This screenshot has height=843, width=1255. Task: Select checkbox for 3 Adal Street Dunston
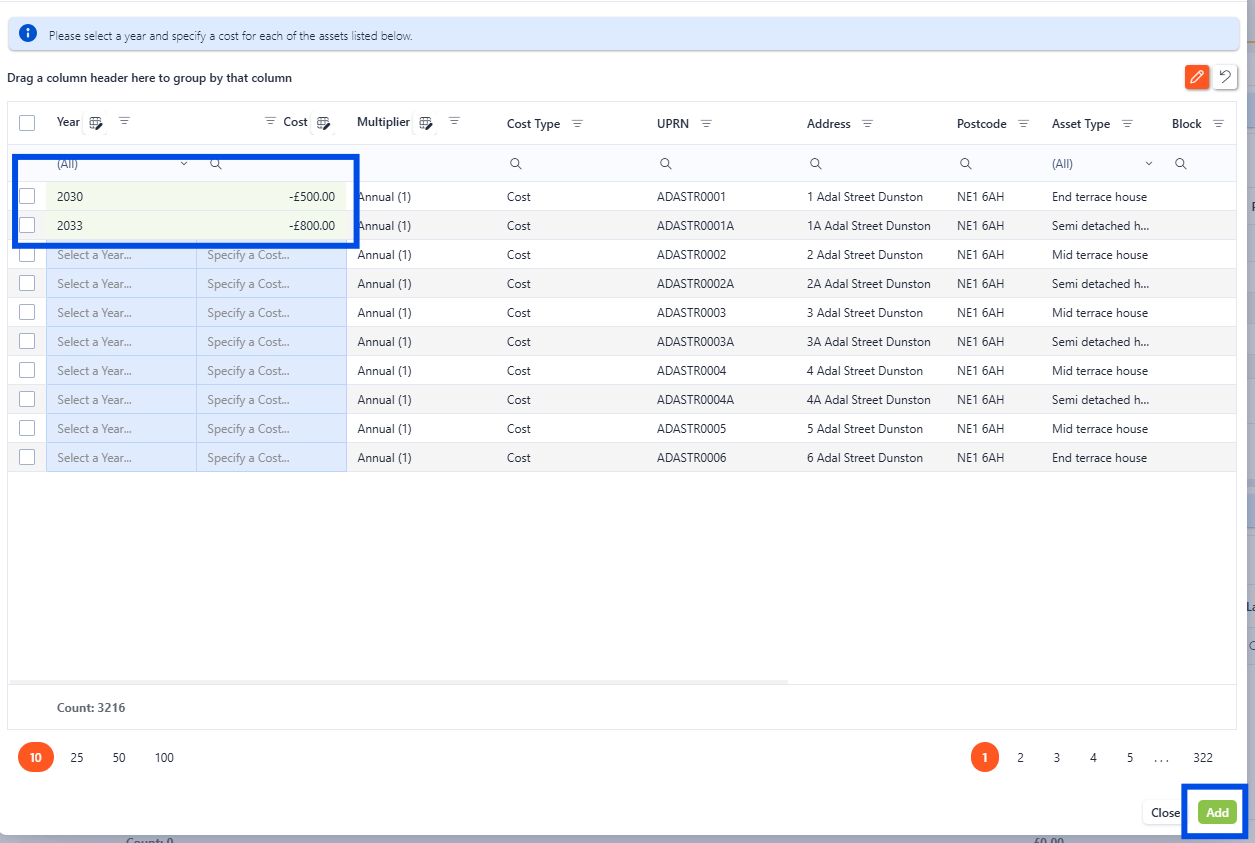(x=27, y=313)
